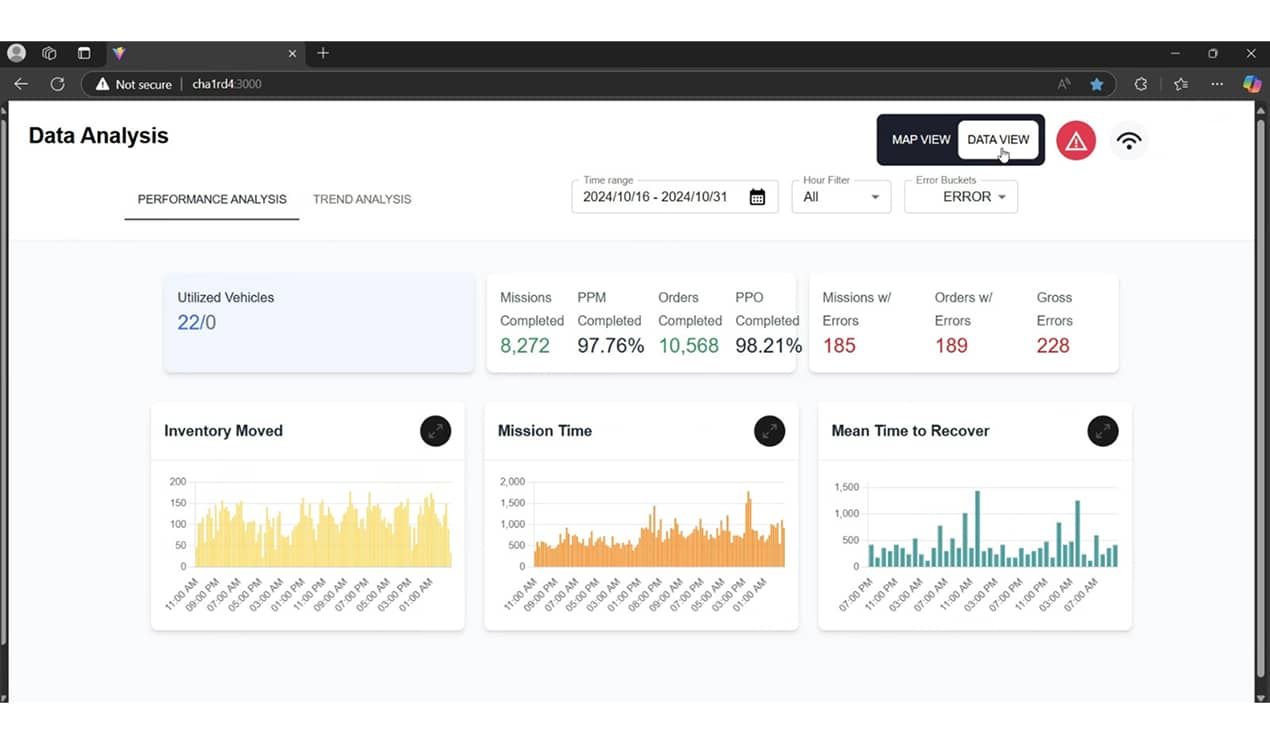Open browser workspaces icon
The image size is (1270, 744).
tap(49, 53)
